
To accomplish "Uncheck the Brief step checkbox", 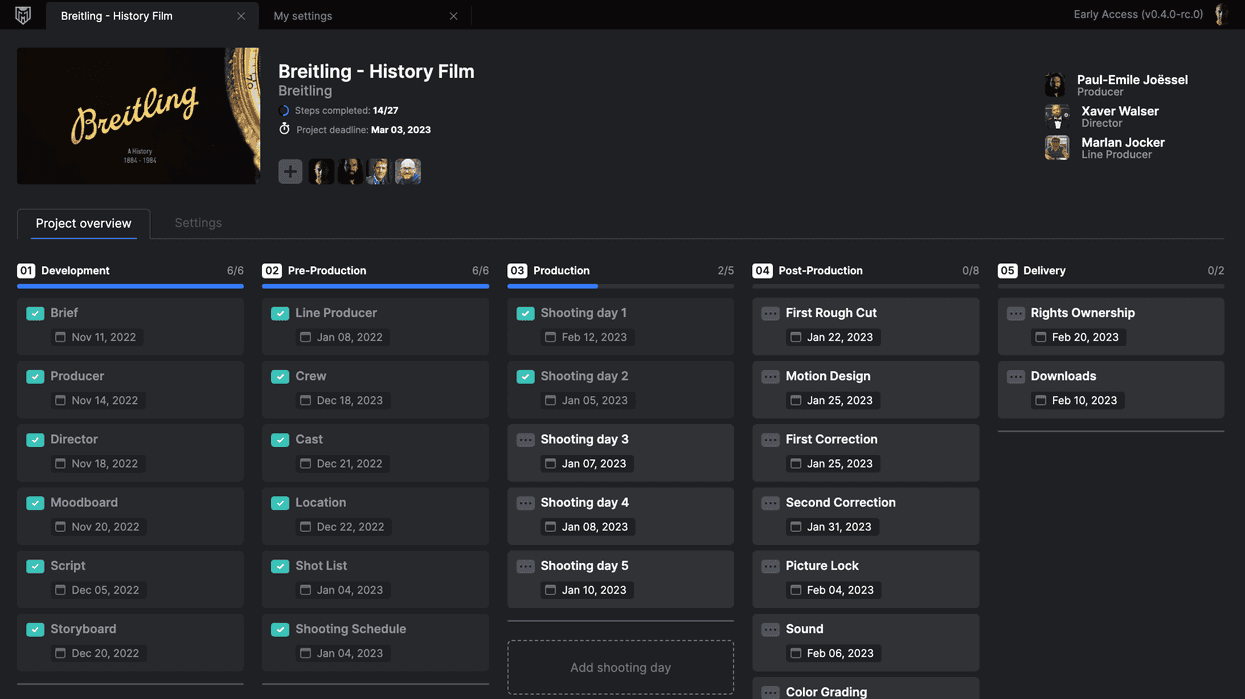I will 35,313.
